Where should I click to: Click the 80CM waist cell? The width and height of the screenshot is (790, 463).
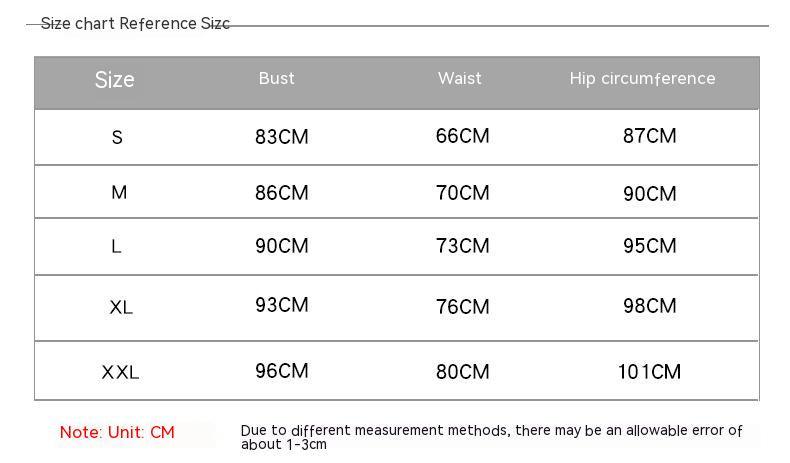click(463, 372)
